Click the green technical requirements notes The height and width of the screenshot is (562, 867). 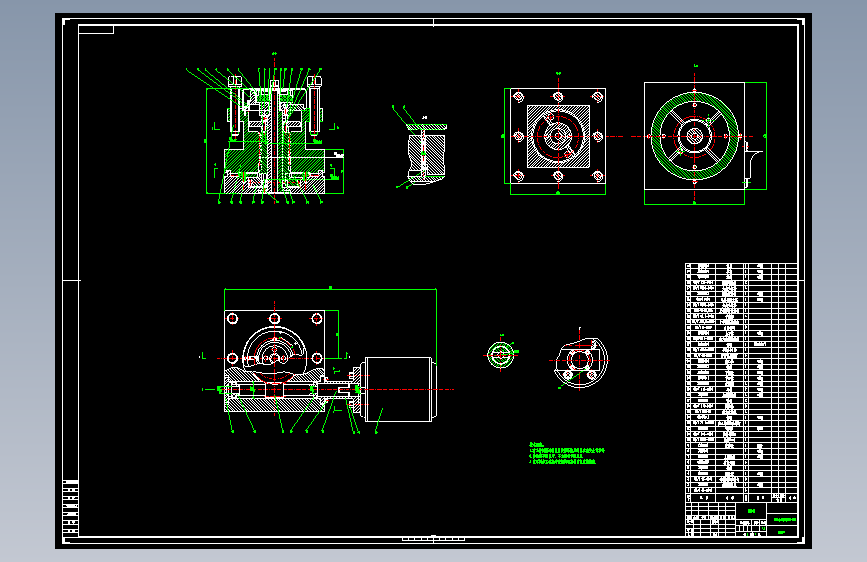(x=567, y=453)
